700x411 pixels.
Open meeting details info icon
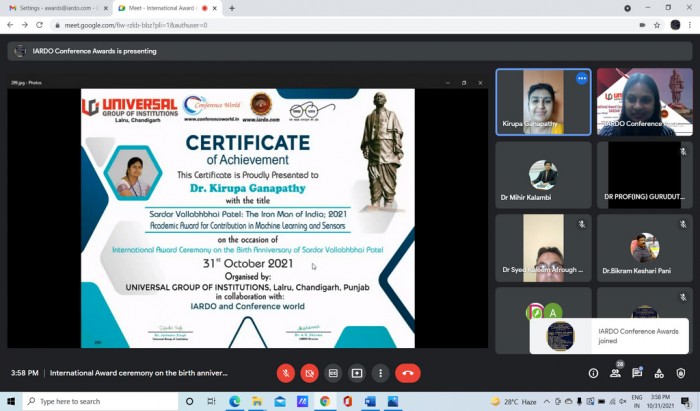593,373
